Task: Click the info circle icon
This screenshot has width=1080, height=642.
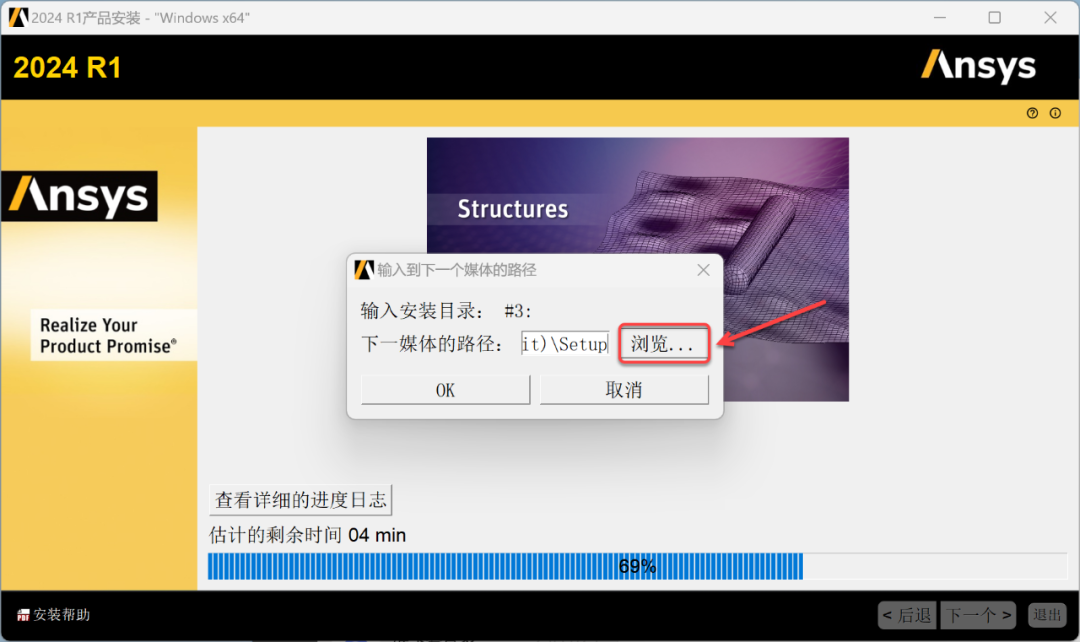Action: 1055,113
